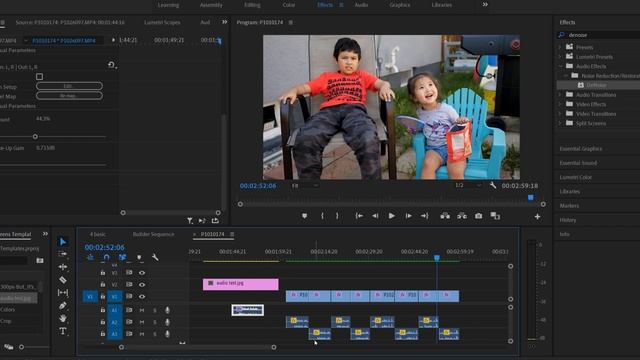This screenshot has width=640, height=360.
Task: Toggle lock on track V2
Action: [x=102, y=284]
